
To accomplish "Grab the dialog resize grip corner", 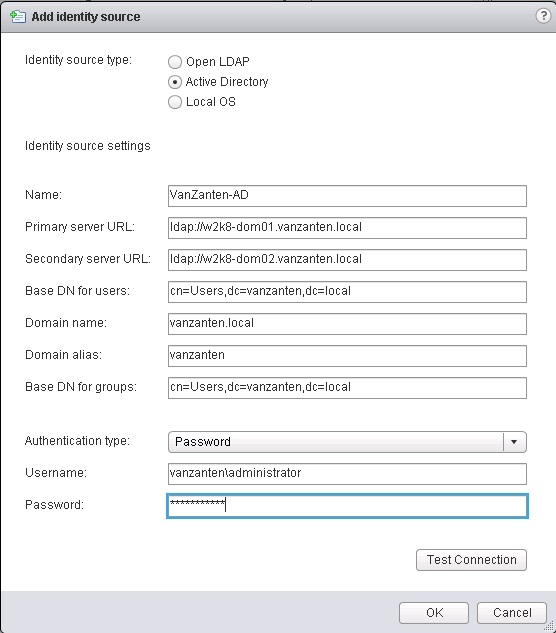I will pos(549,626).
